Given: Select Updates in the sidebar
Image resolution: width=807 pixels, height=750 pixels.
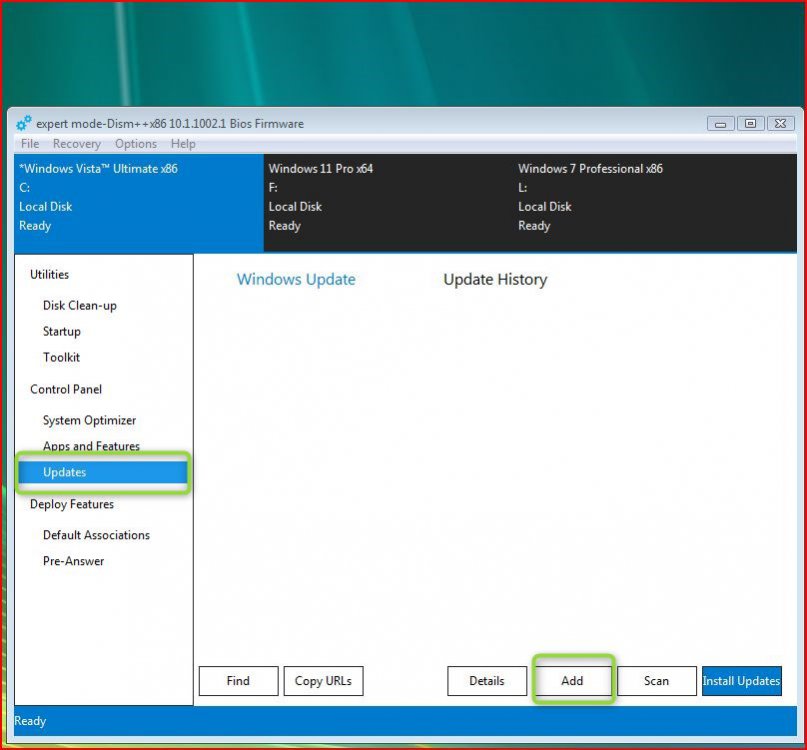Looking at the screenshot, I should pos(103,473).
